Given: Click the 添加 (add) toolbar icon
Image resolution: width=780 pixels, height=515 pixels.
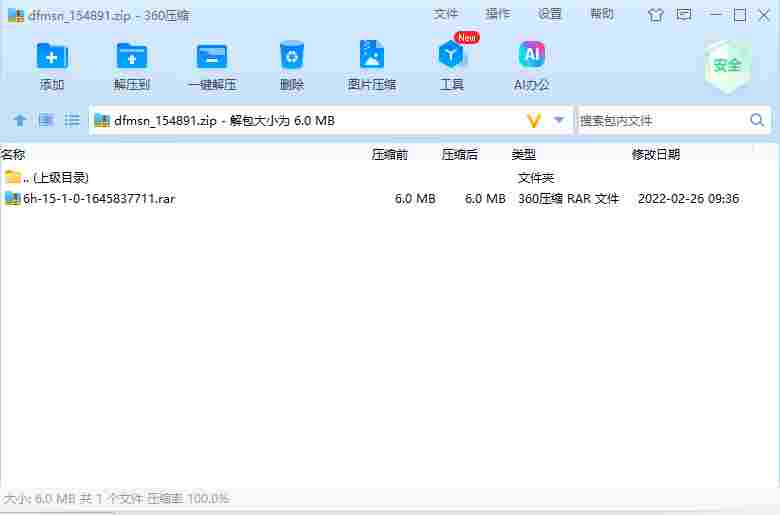Looking at the screenshot, I should 52,56.
